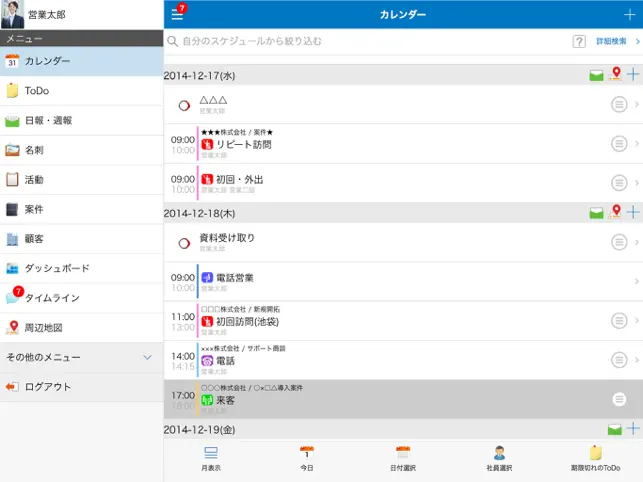Viewport: 643px width, 482px height.
Task: Open the 来客 schedule entry
Action: coord(404,399)
